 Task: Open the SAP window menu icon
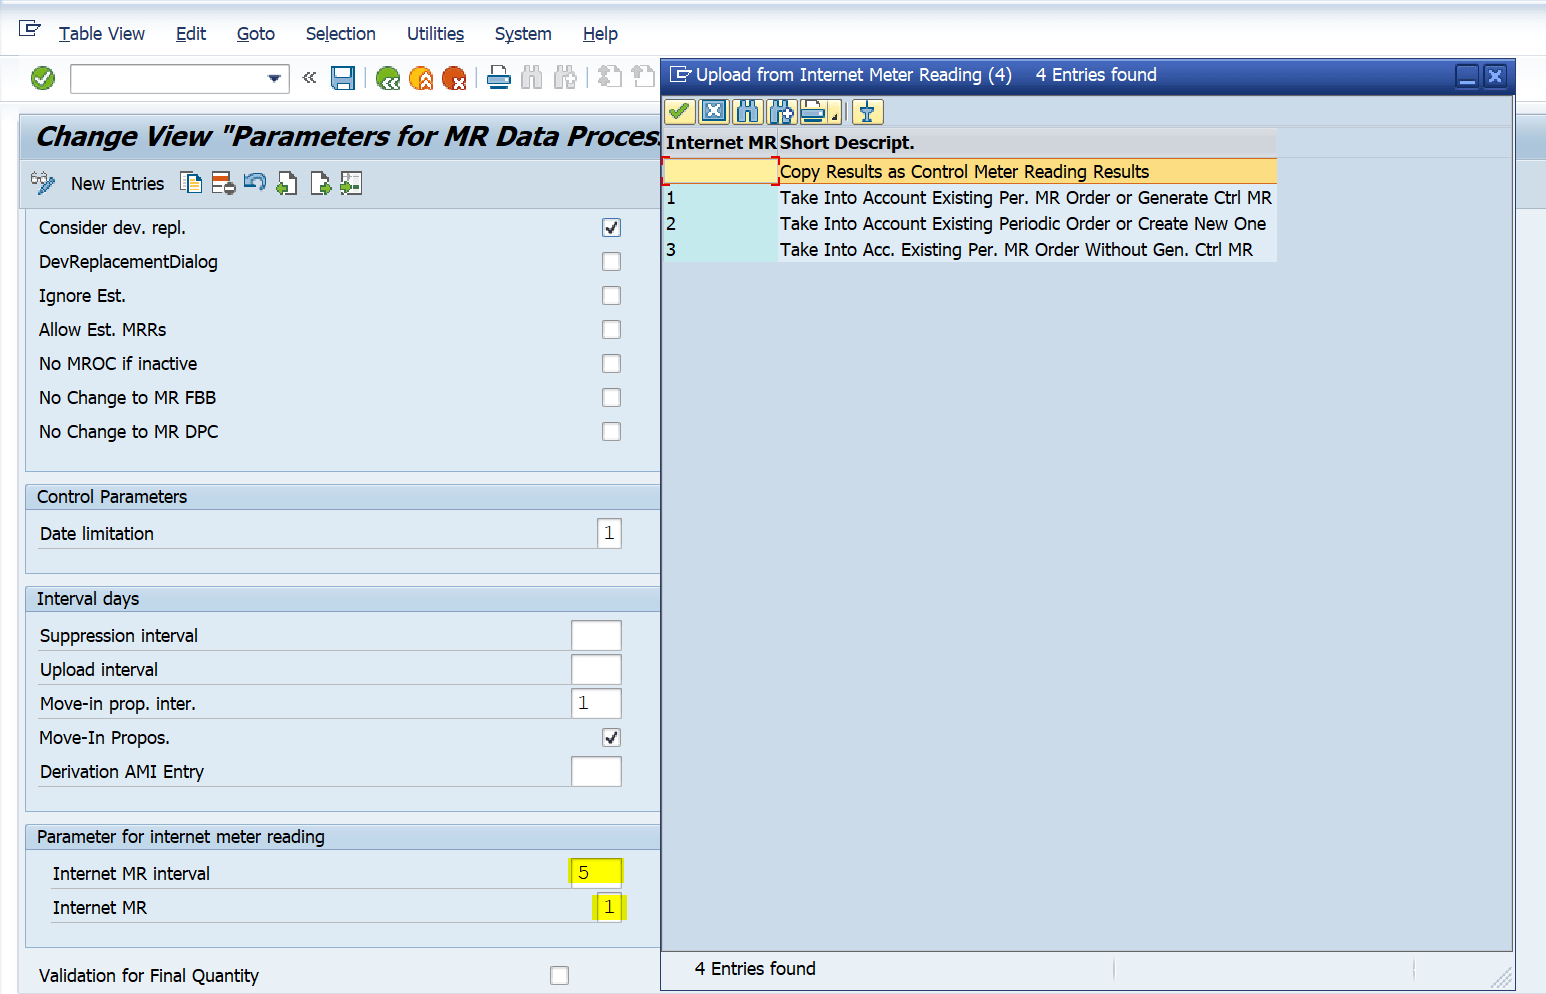(30, 29)
